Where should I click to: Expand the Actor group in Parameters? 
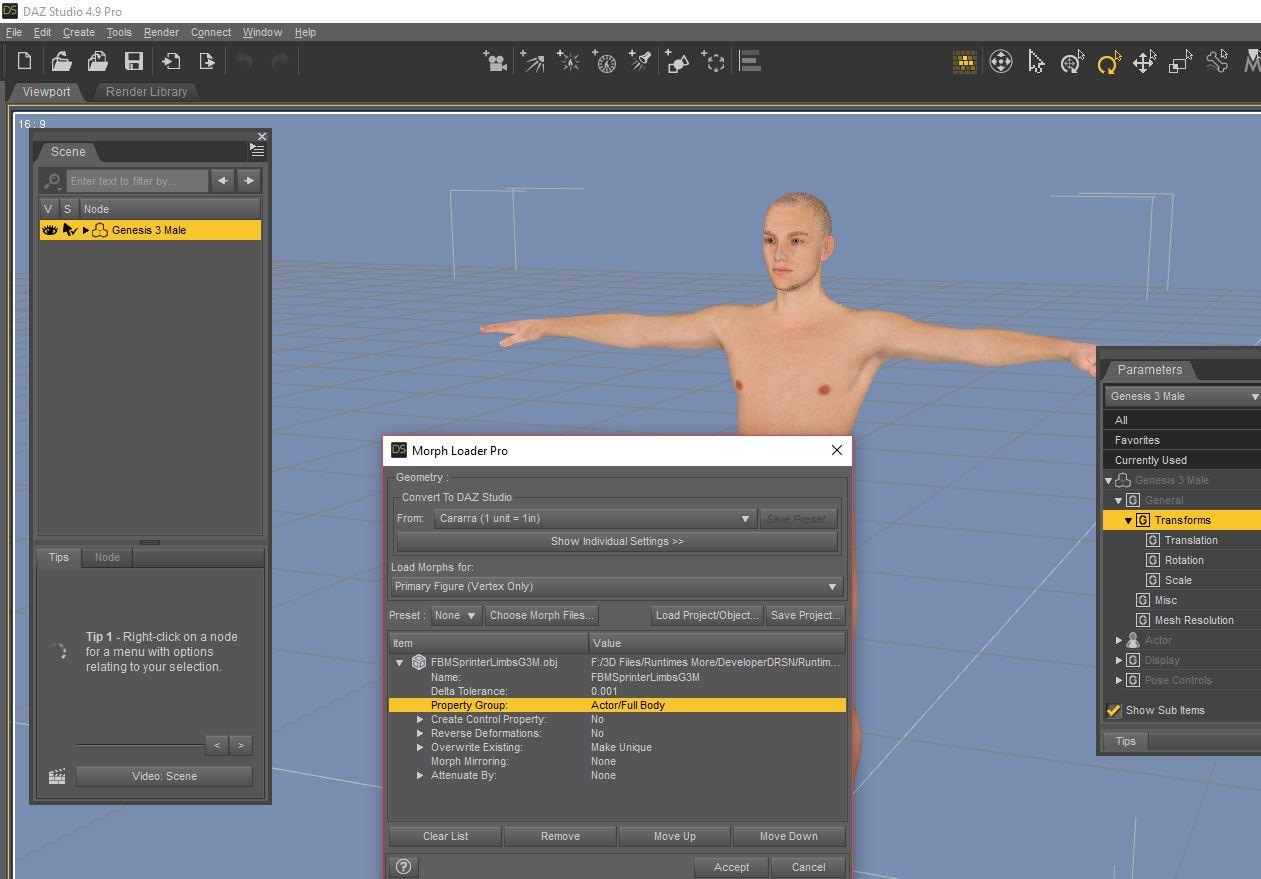tap(1119, 640)
